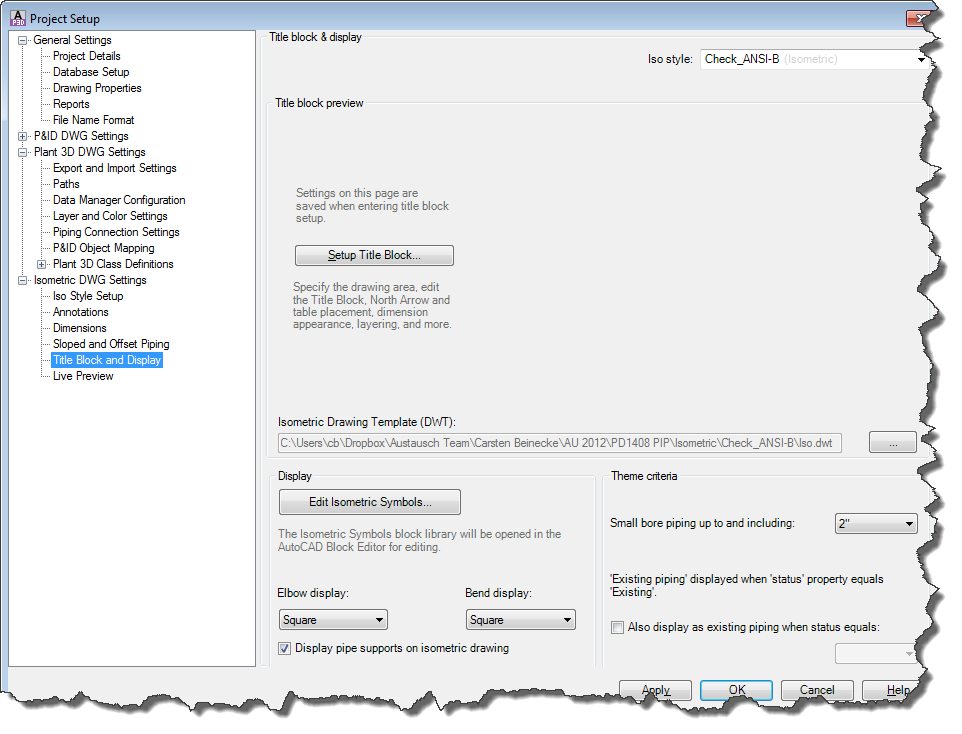Click the Setup Title Block button
The image size is (962, 734).
click(374, 255)
